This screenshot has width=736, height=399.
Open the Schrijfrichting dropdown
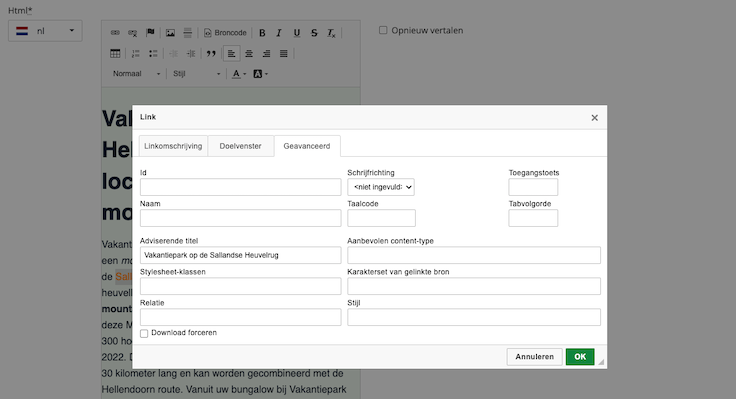coord(381,187)
